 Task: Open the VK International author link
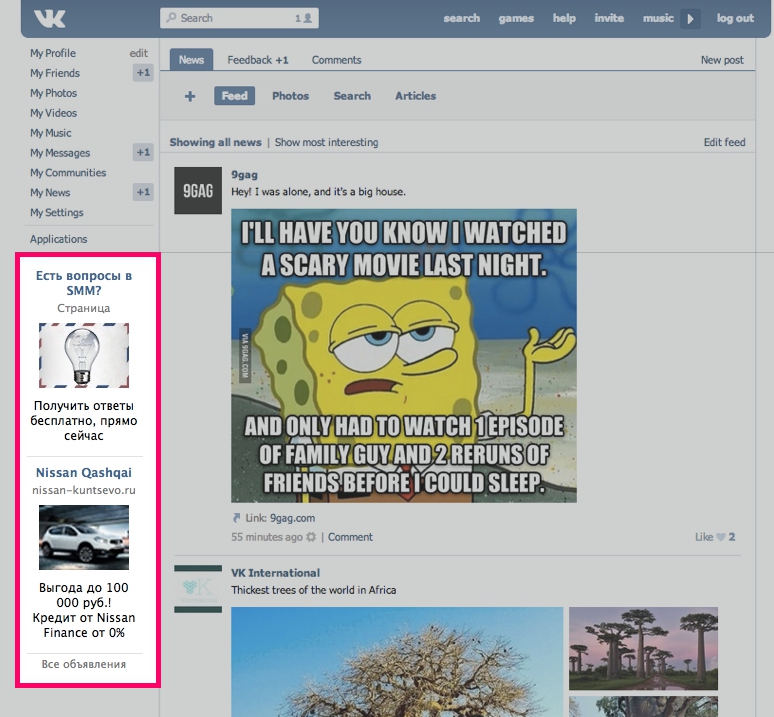click(x=275, y=573)
